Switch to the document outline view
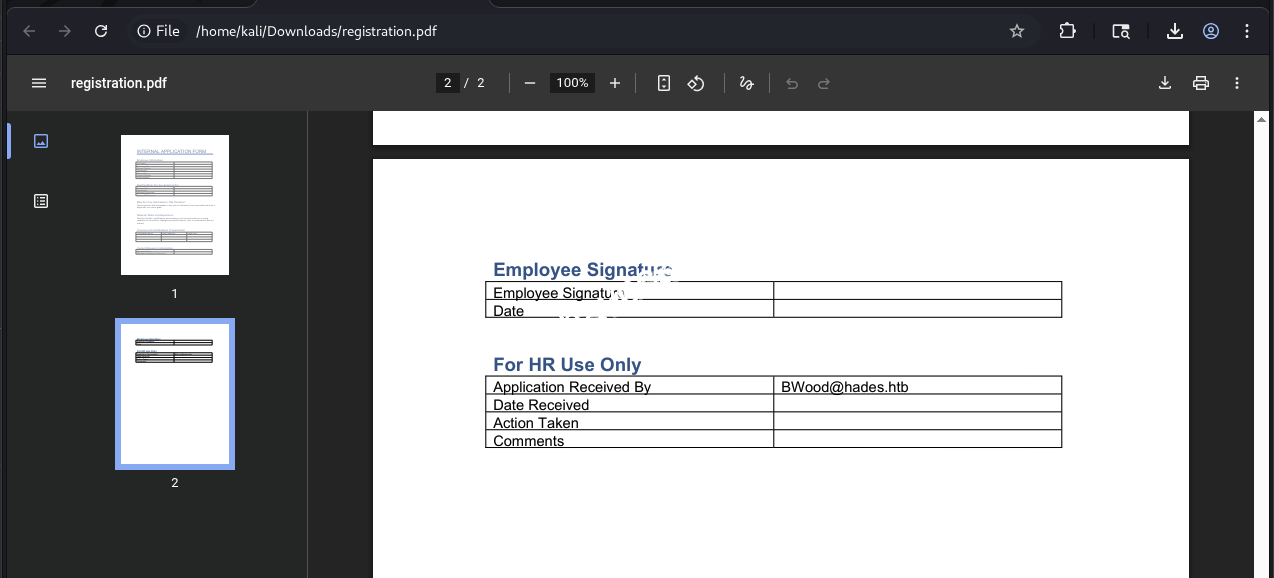 (40, 200)
